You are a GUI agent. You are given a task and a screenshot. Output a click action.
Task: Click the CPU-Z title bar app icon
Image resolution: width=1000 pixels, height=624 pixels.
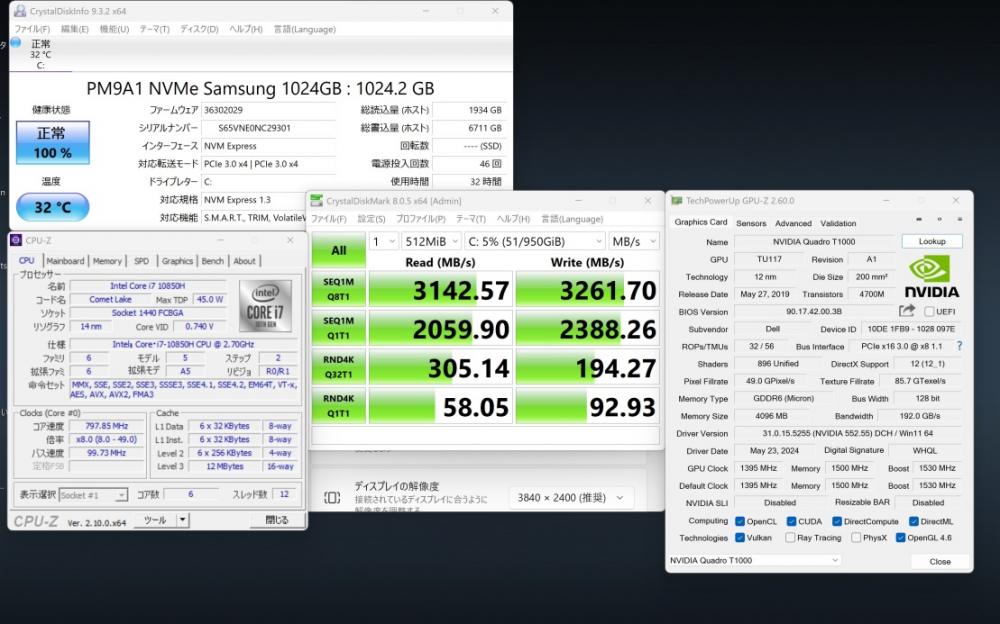point(17,240)
